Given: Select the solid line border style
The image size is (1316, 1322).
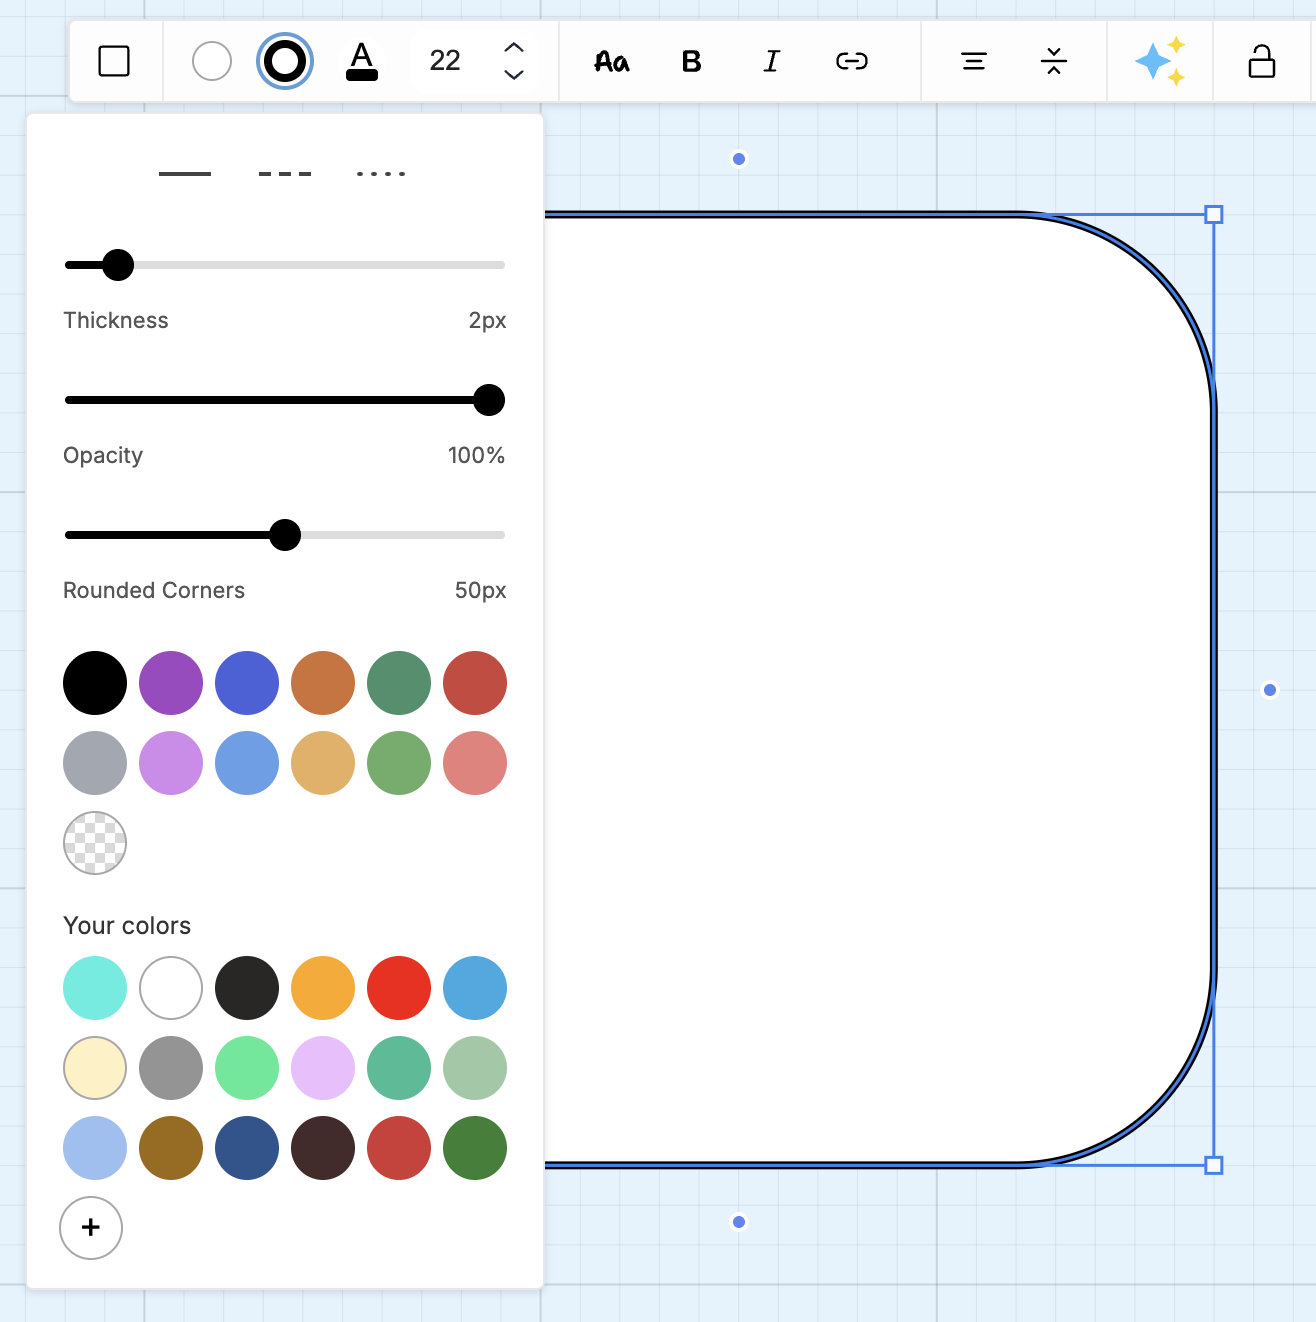Looking at the screenshot, I should (x=185, y=174).
